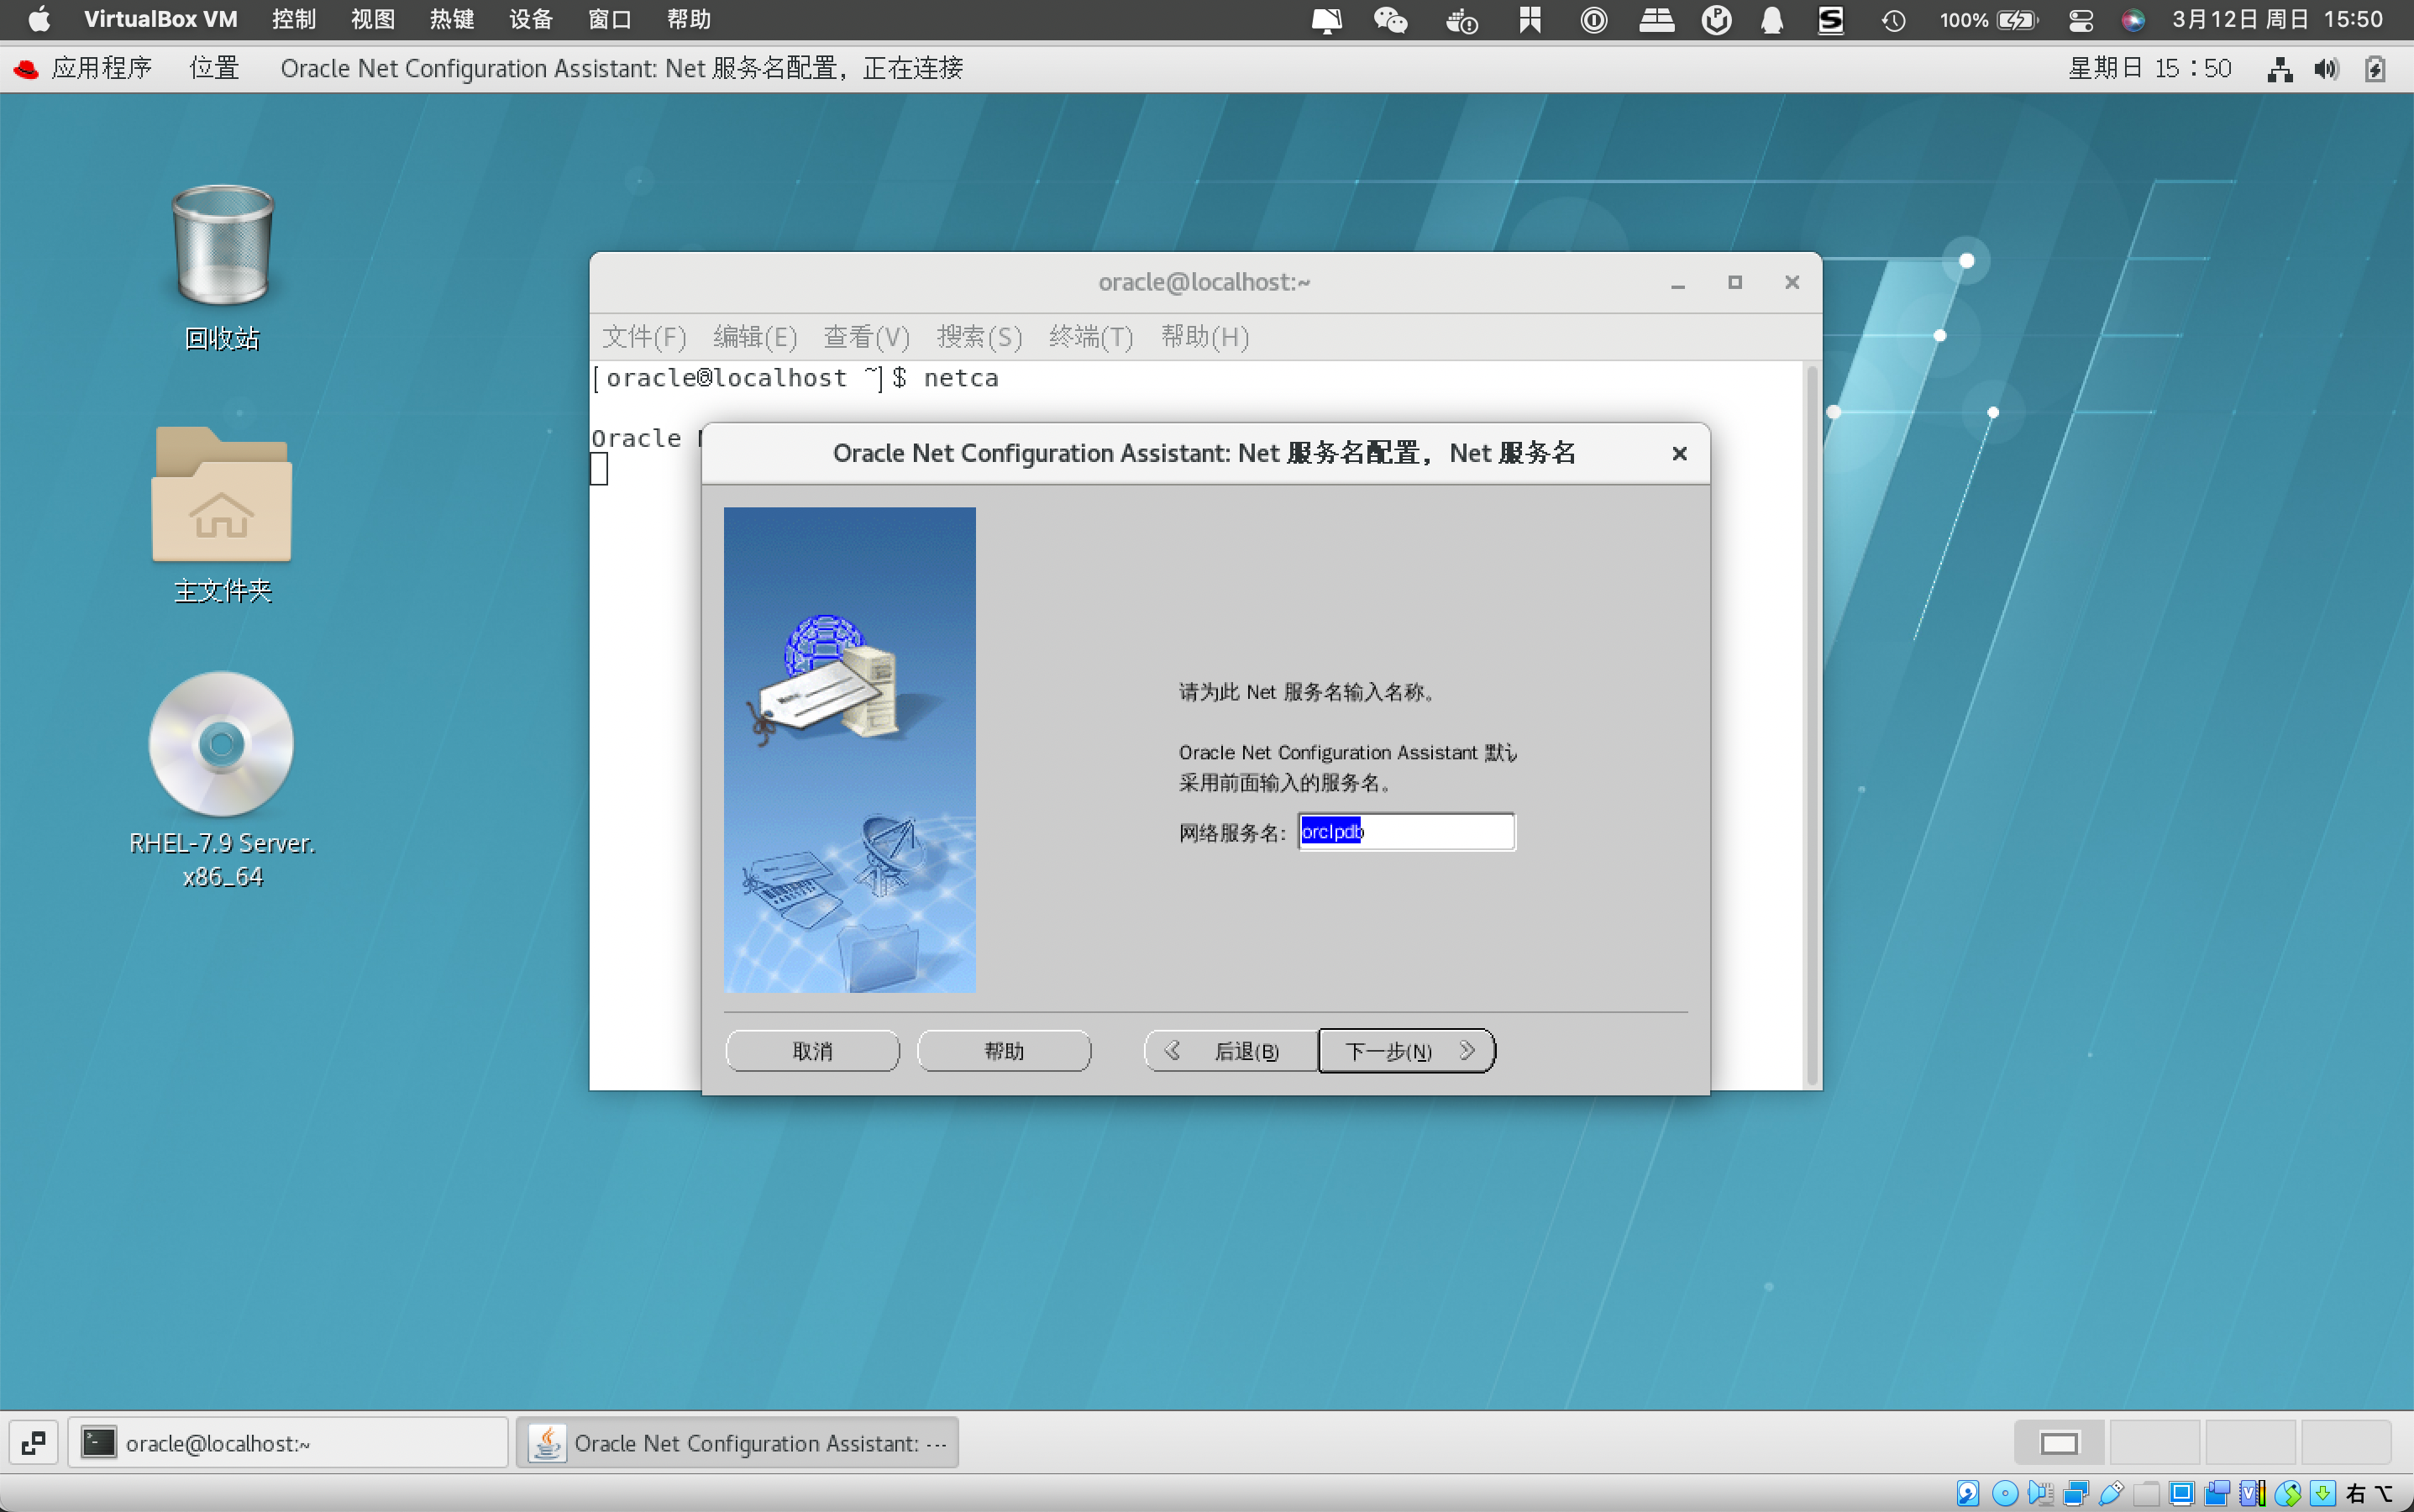Click VirtualBox CPU virtualization indicator
Screen dimensions: 2414x1512
(x=2252, y=1494)
